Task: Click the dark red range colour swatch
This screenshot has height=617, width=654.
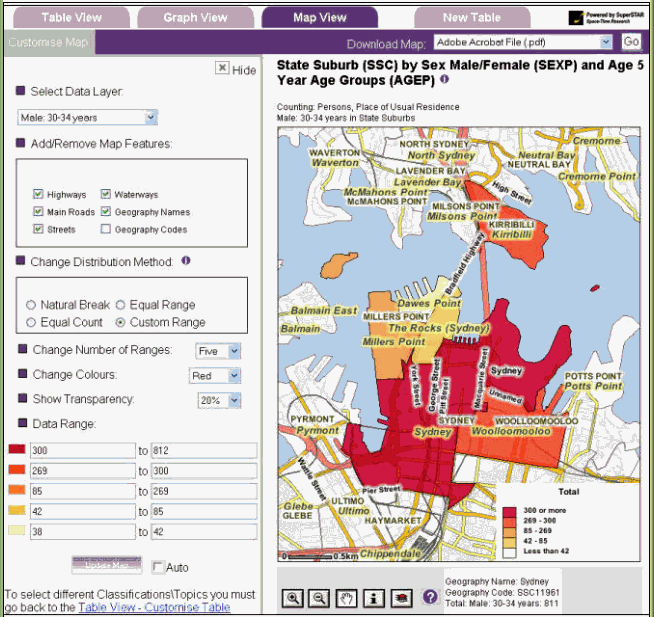Action: click(x=18, y=451)
